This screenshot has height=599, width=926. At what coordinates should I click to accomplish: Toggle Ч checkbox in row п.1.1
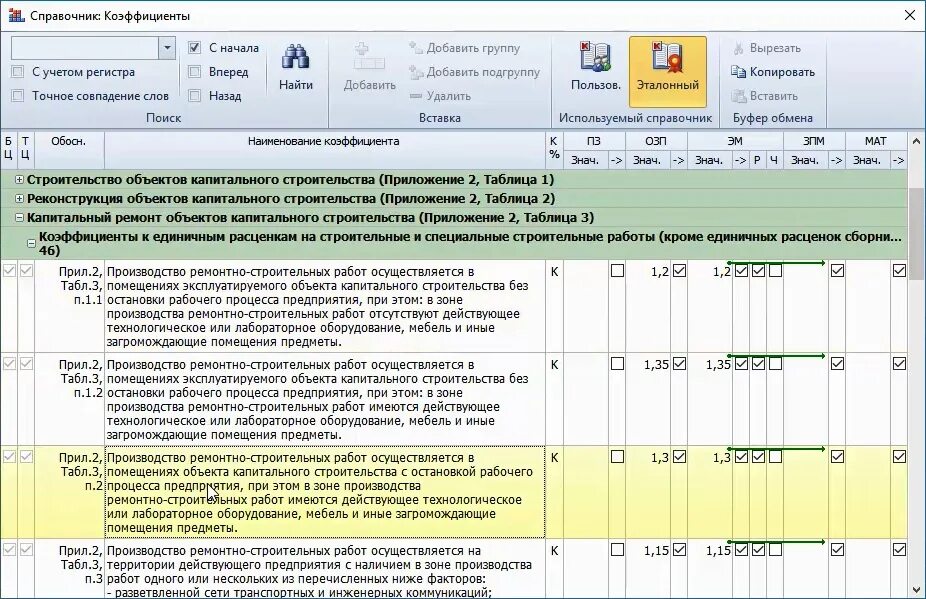coord(775,271)
